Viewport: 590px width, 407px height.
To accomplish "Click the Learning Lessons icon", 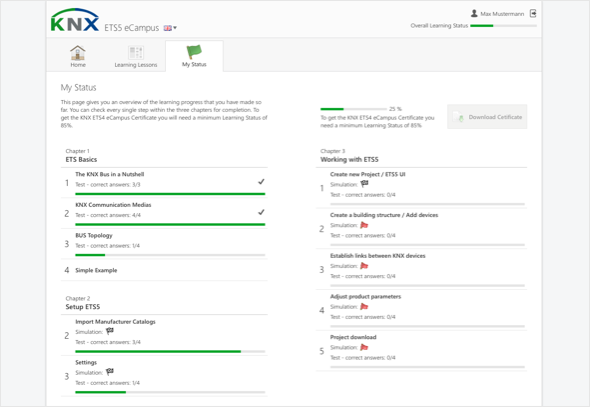I will pos(136,52).
